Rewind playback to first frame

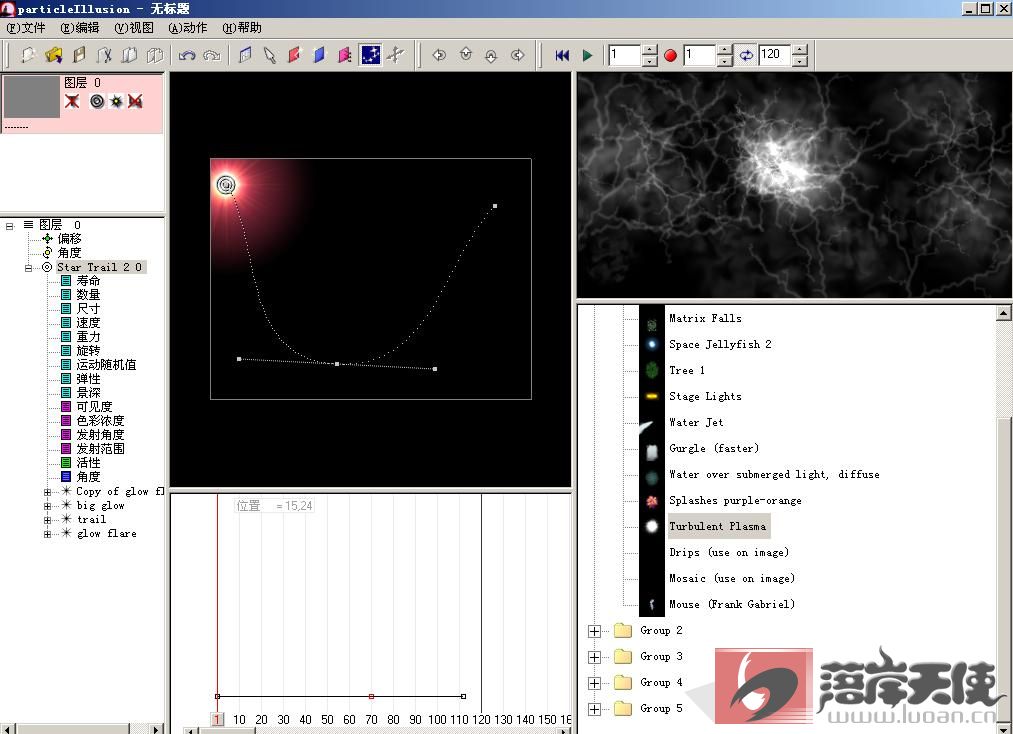pos(562,56)
